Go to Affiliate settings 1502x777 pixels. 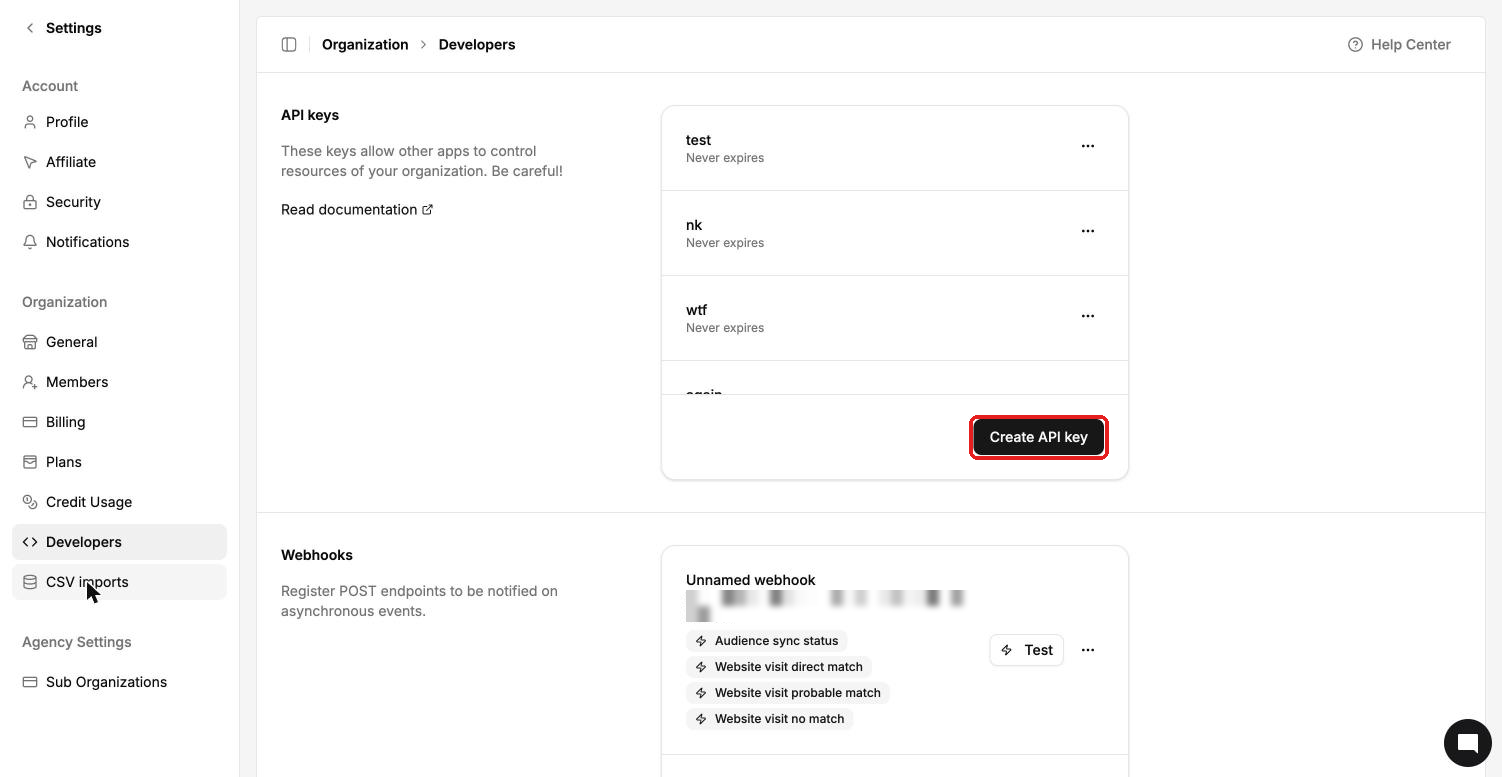pyautogui.click(x=120, y=162)
